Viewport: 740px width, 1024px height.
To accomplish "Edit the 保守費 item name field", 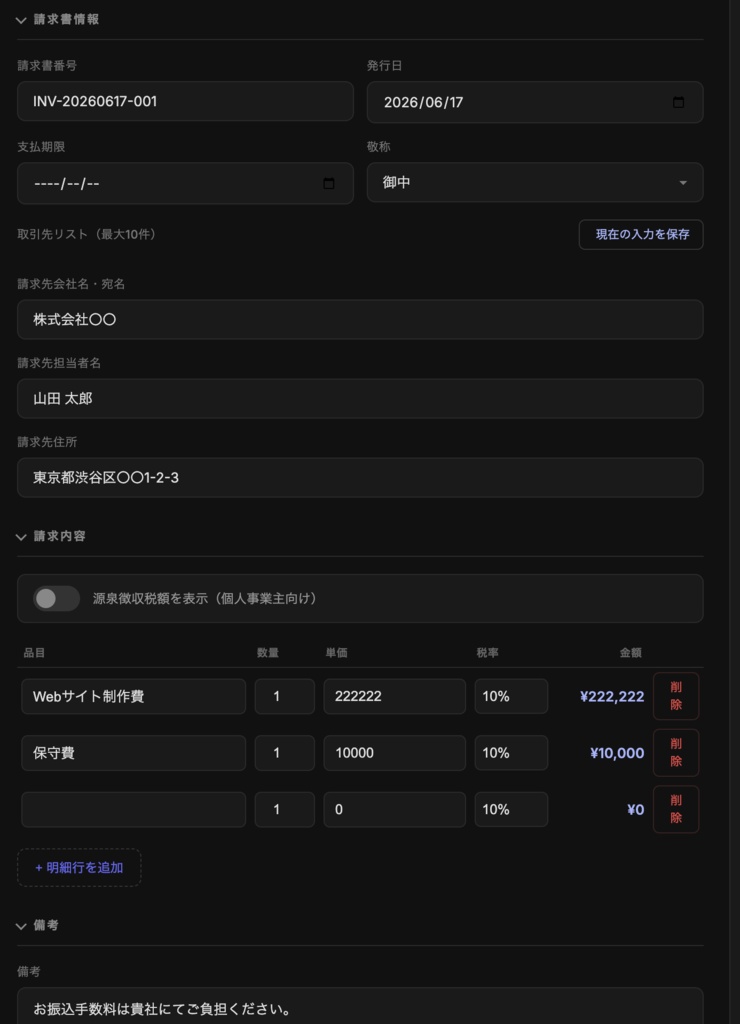I will (133, 752).
